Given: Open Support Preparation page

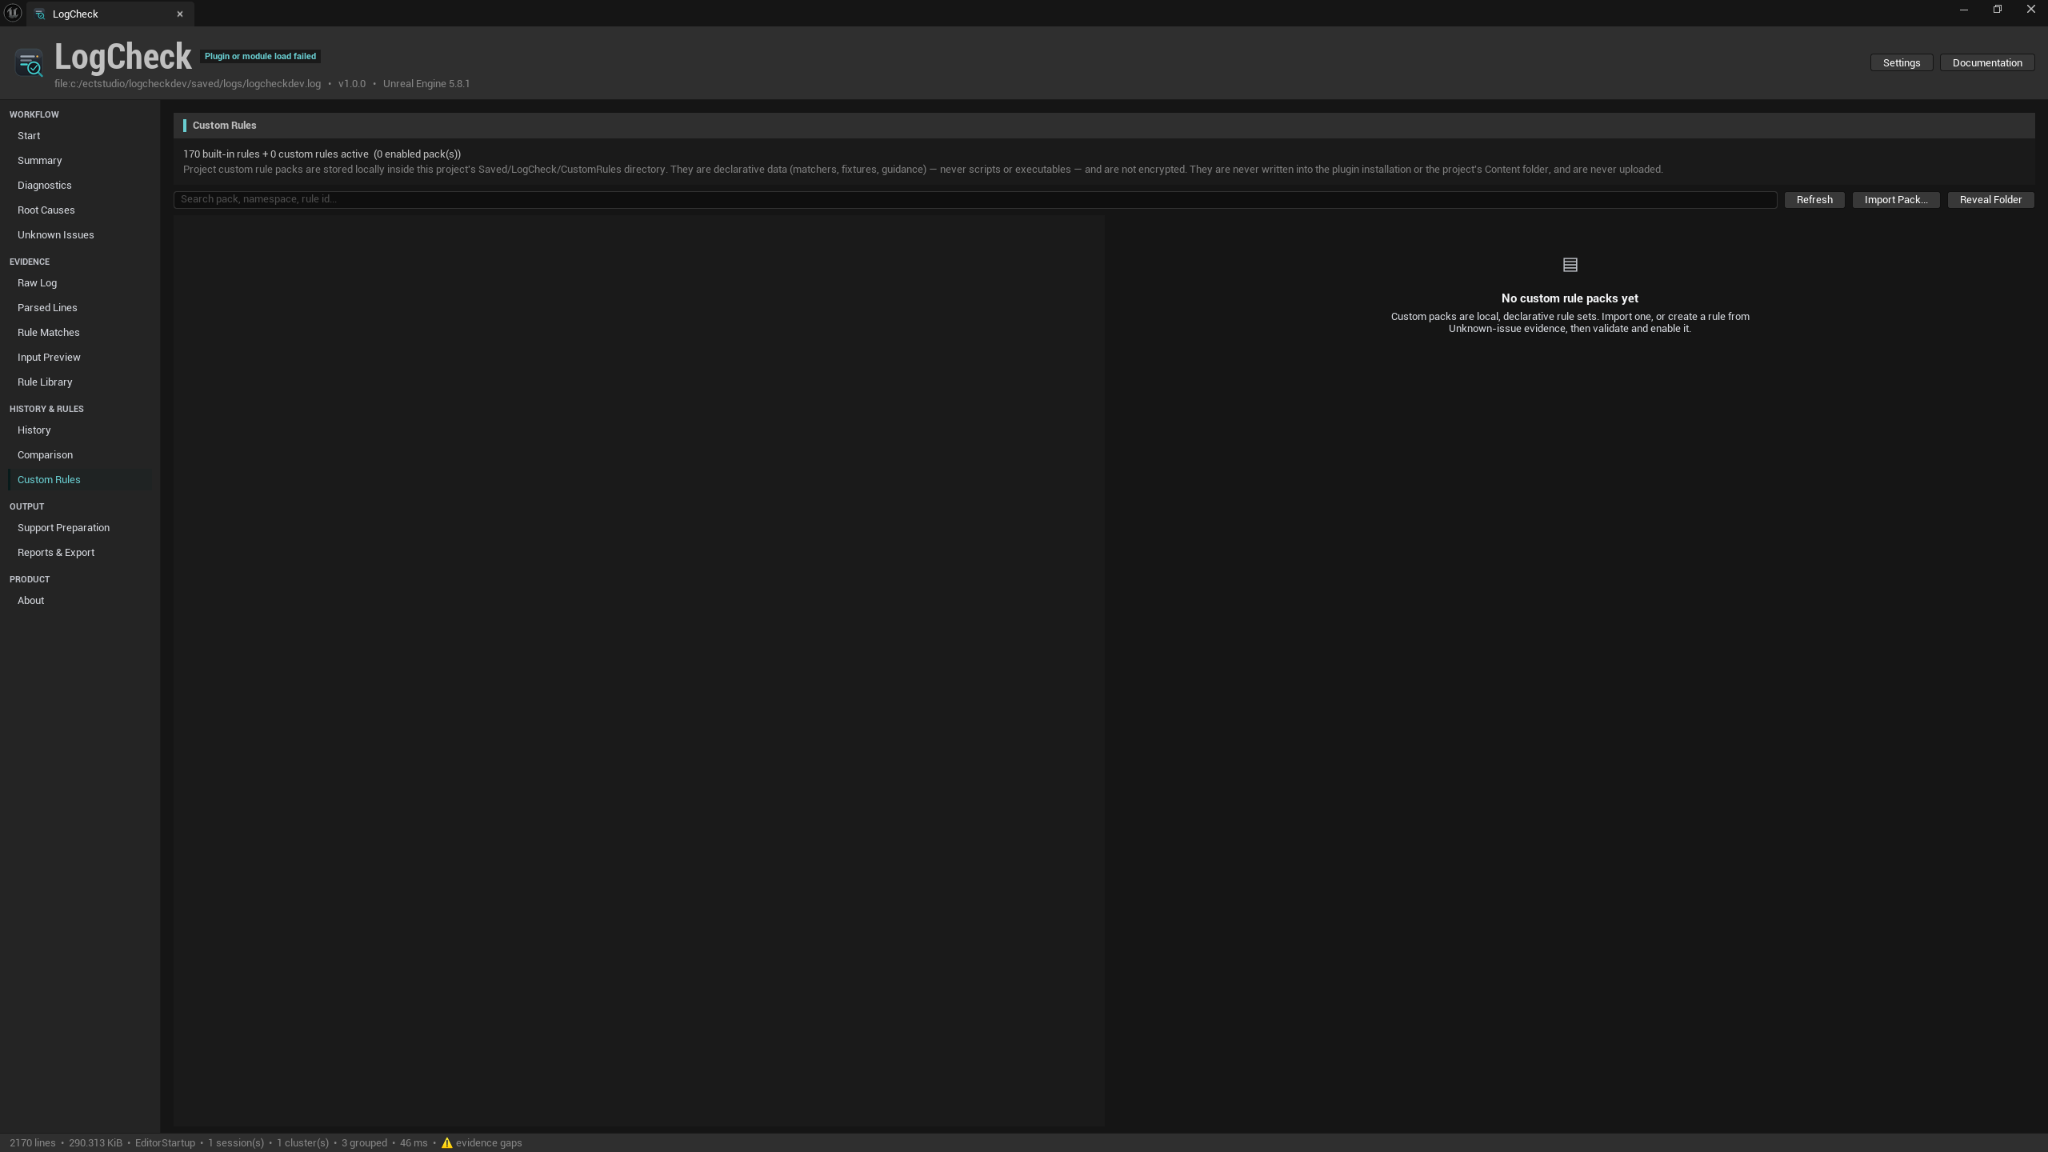Looking at the screenshot, I should coord(80,528).
